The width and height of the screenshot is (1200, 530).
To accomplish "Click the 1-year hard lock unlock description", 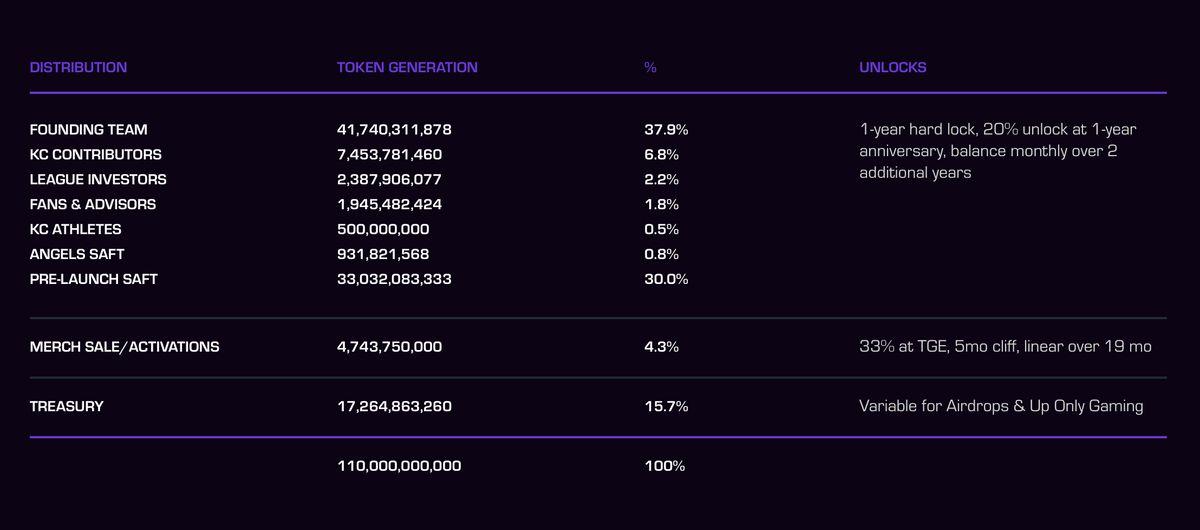I will 997,151.
